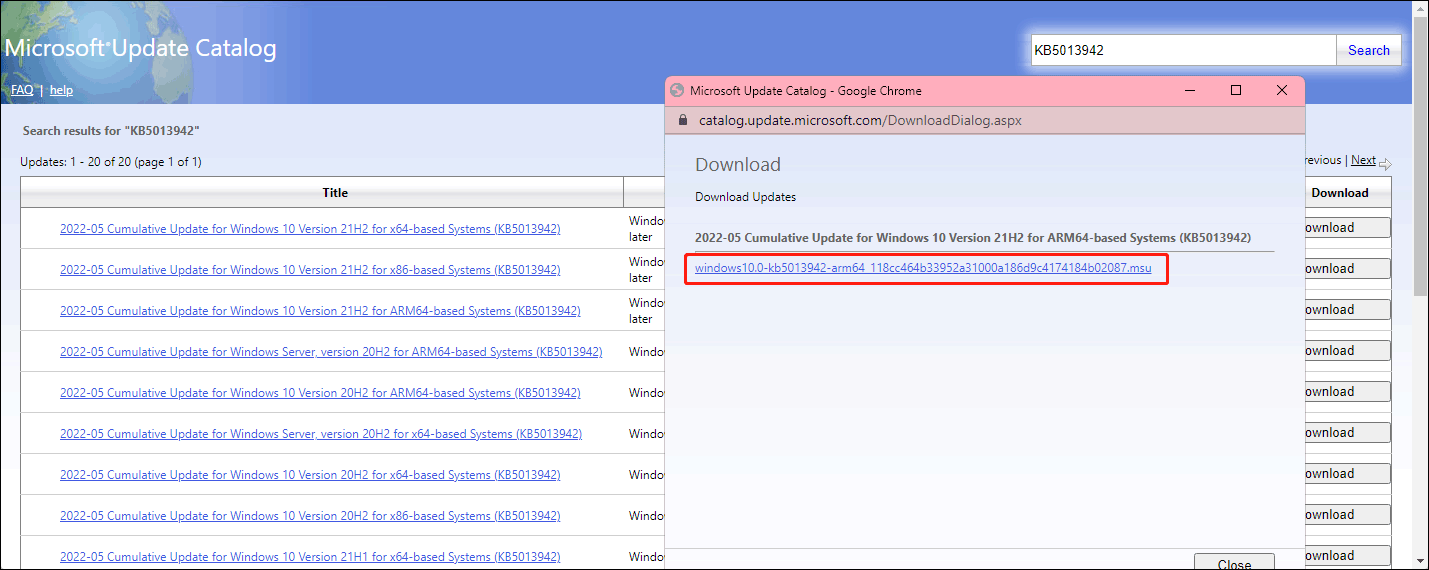Open Windows 10 21H1 x64-based Systems update link
This screenshot has width=1429, height=570.
point(310,557)
